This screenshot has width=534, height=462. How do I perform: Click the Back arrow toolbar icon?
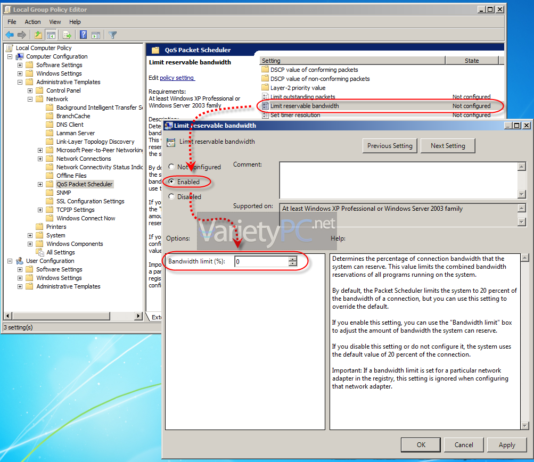click(x=10, y=35)
